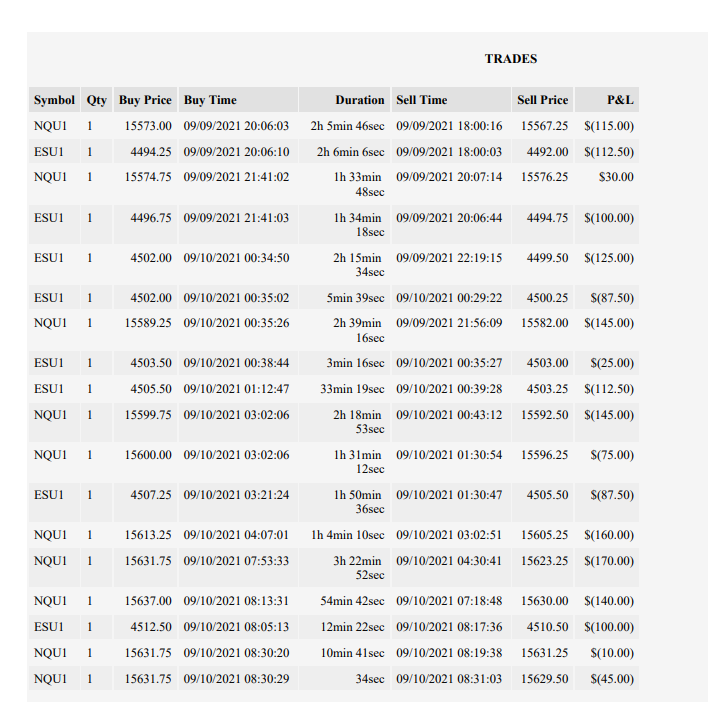Select sell price 4510.50 cell

543,627
